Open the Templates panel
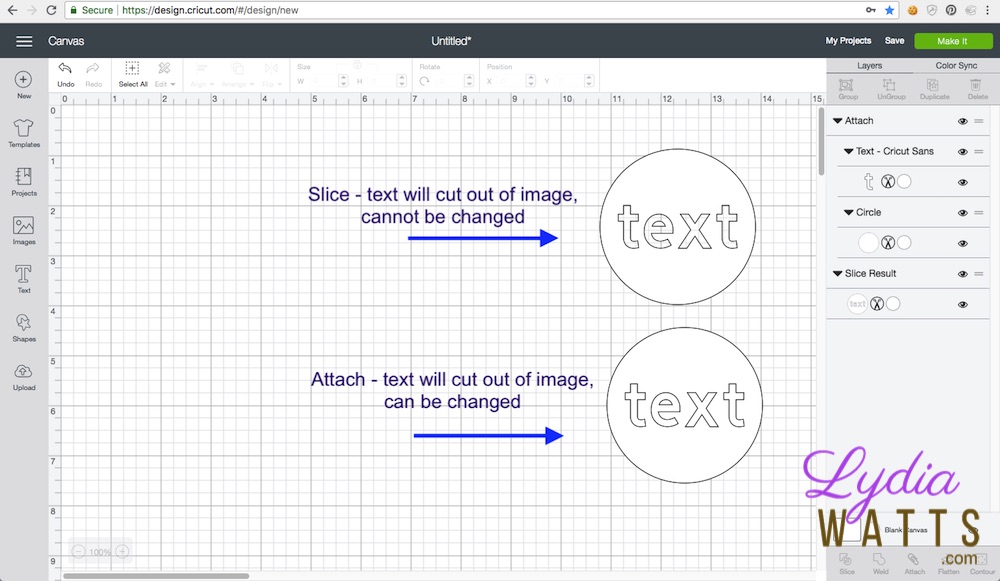1000x581 pixels. pyautogui.click(x=24, y=133)
